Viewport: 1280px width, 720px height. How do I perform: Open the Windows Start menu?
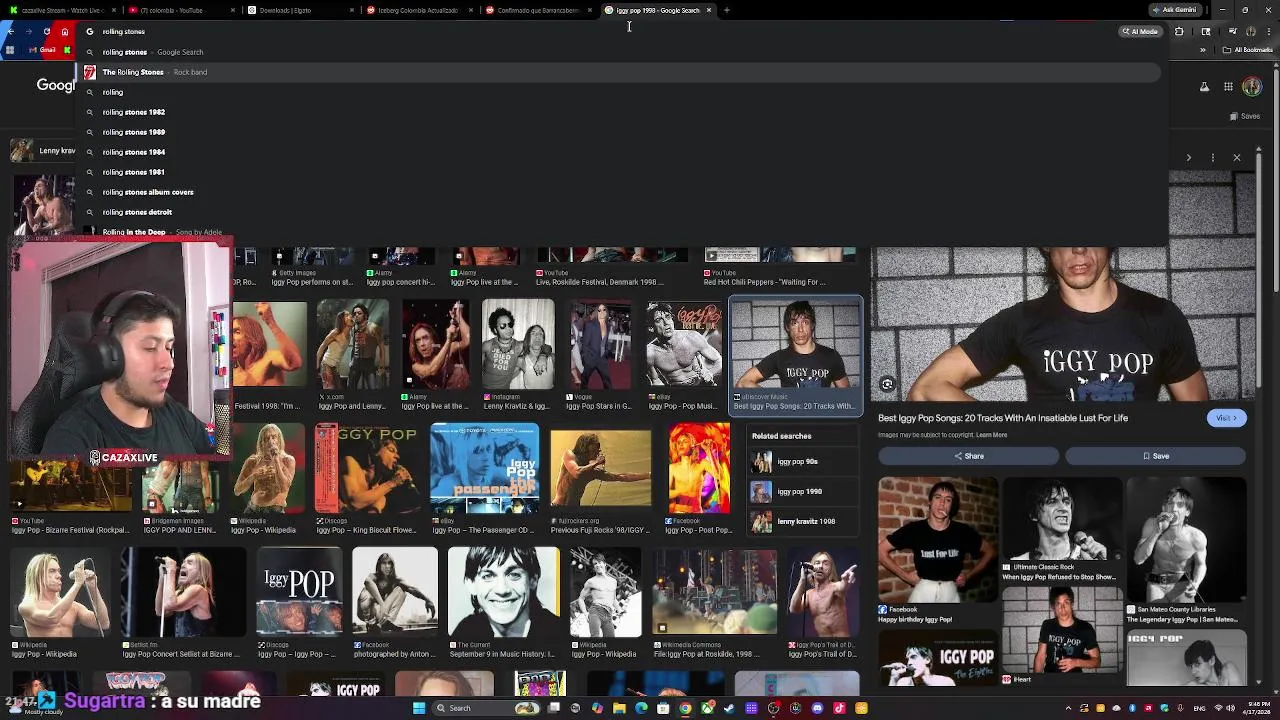(x=419, y=708)
